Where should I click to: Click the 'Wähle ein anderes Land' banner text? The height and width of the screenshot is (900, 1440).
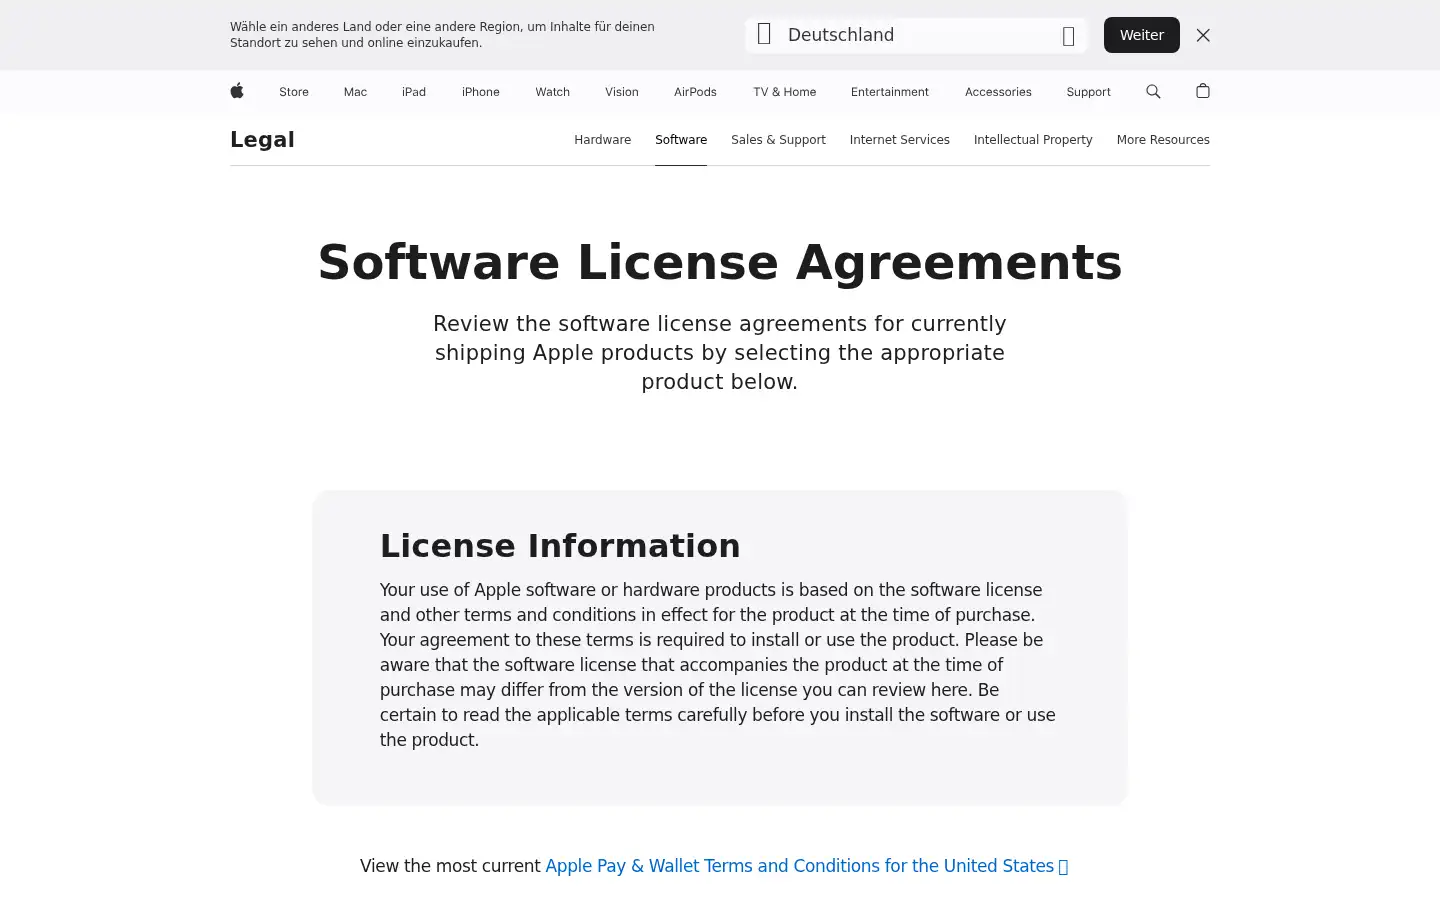pos(442,35)
